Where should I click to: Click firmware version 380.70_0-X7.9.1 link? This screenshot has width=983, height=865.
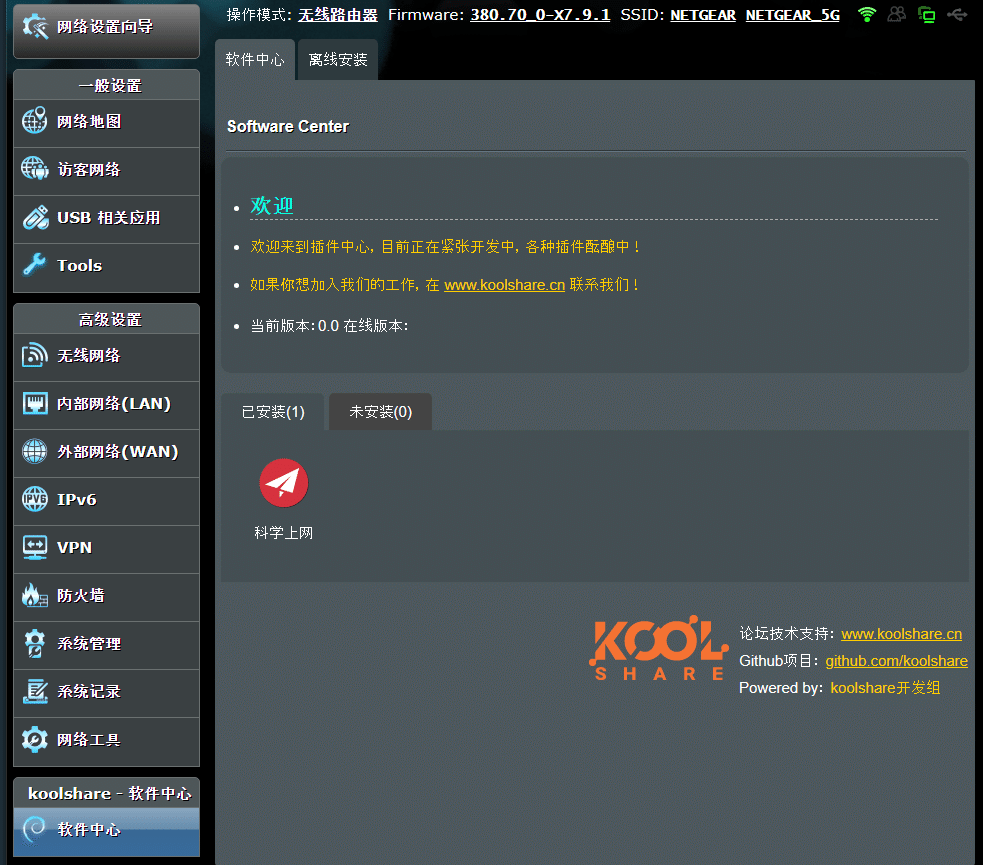click(x=540, y=15)
